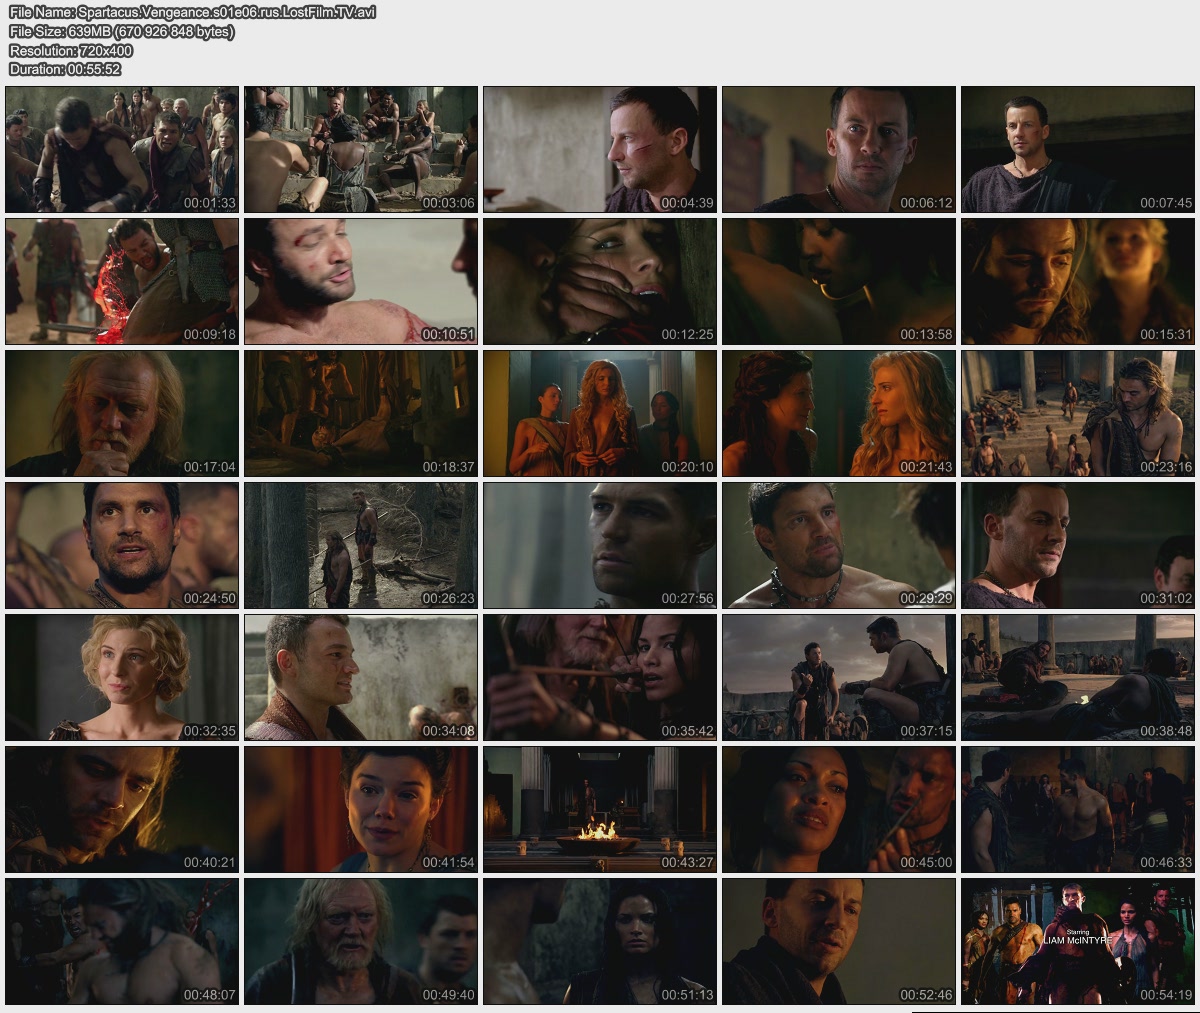Select the frame at 00:51:13
Image resolution: width=1200 pixels, height=1013 pixels.
coord(600,941)
